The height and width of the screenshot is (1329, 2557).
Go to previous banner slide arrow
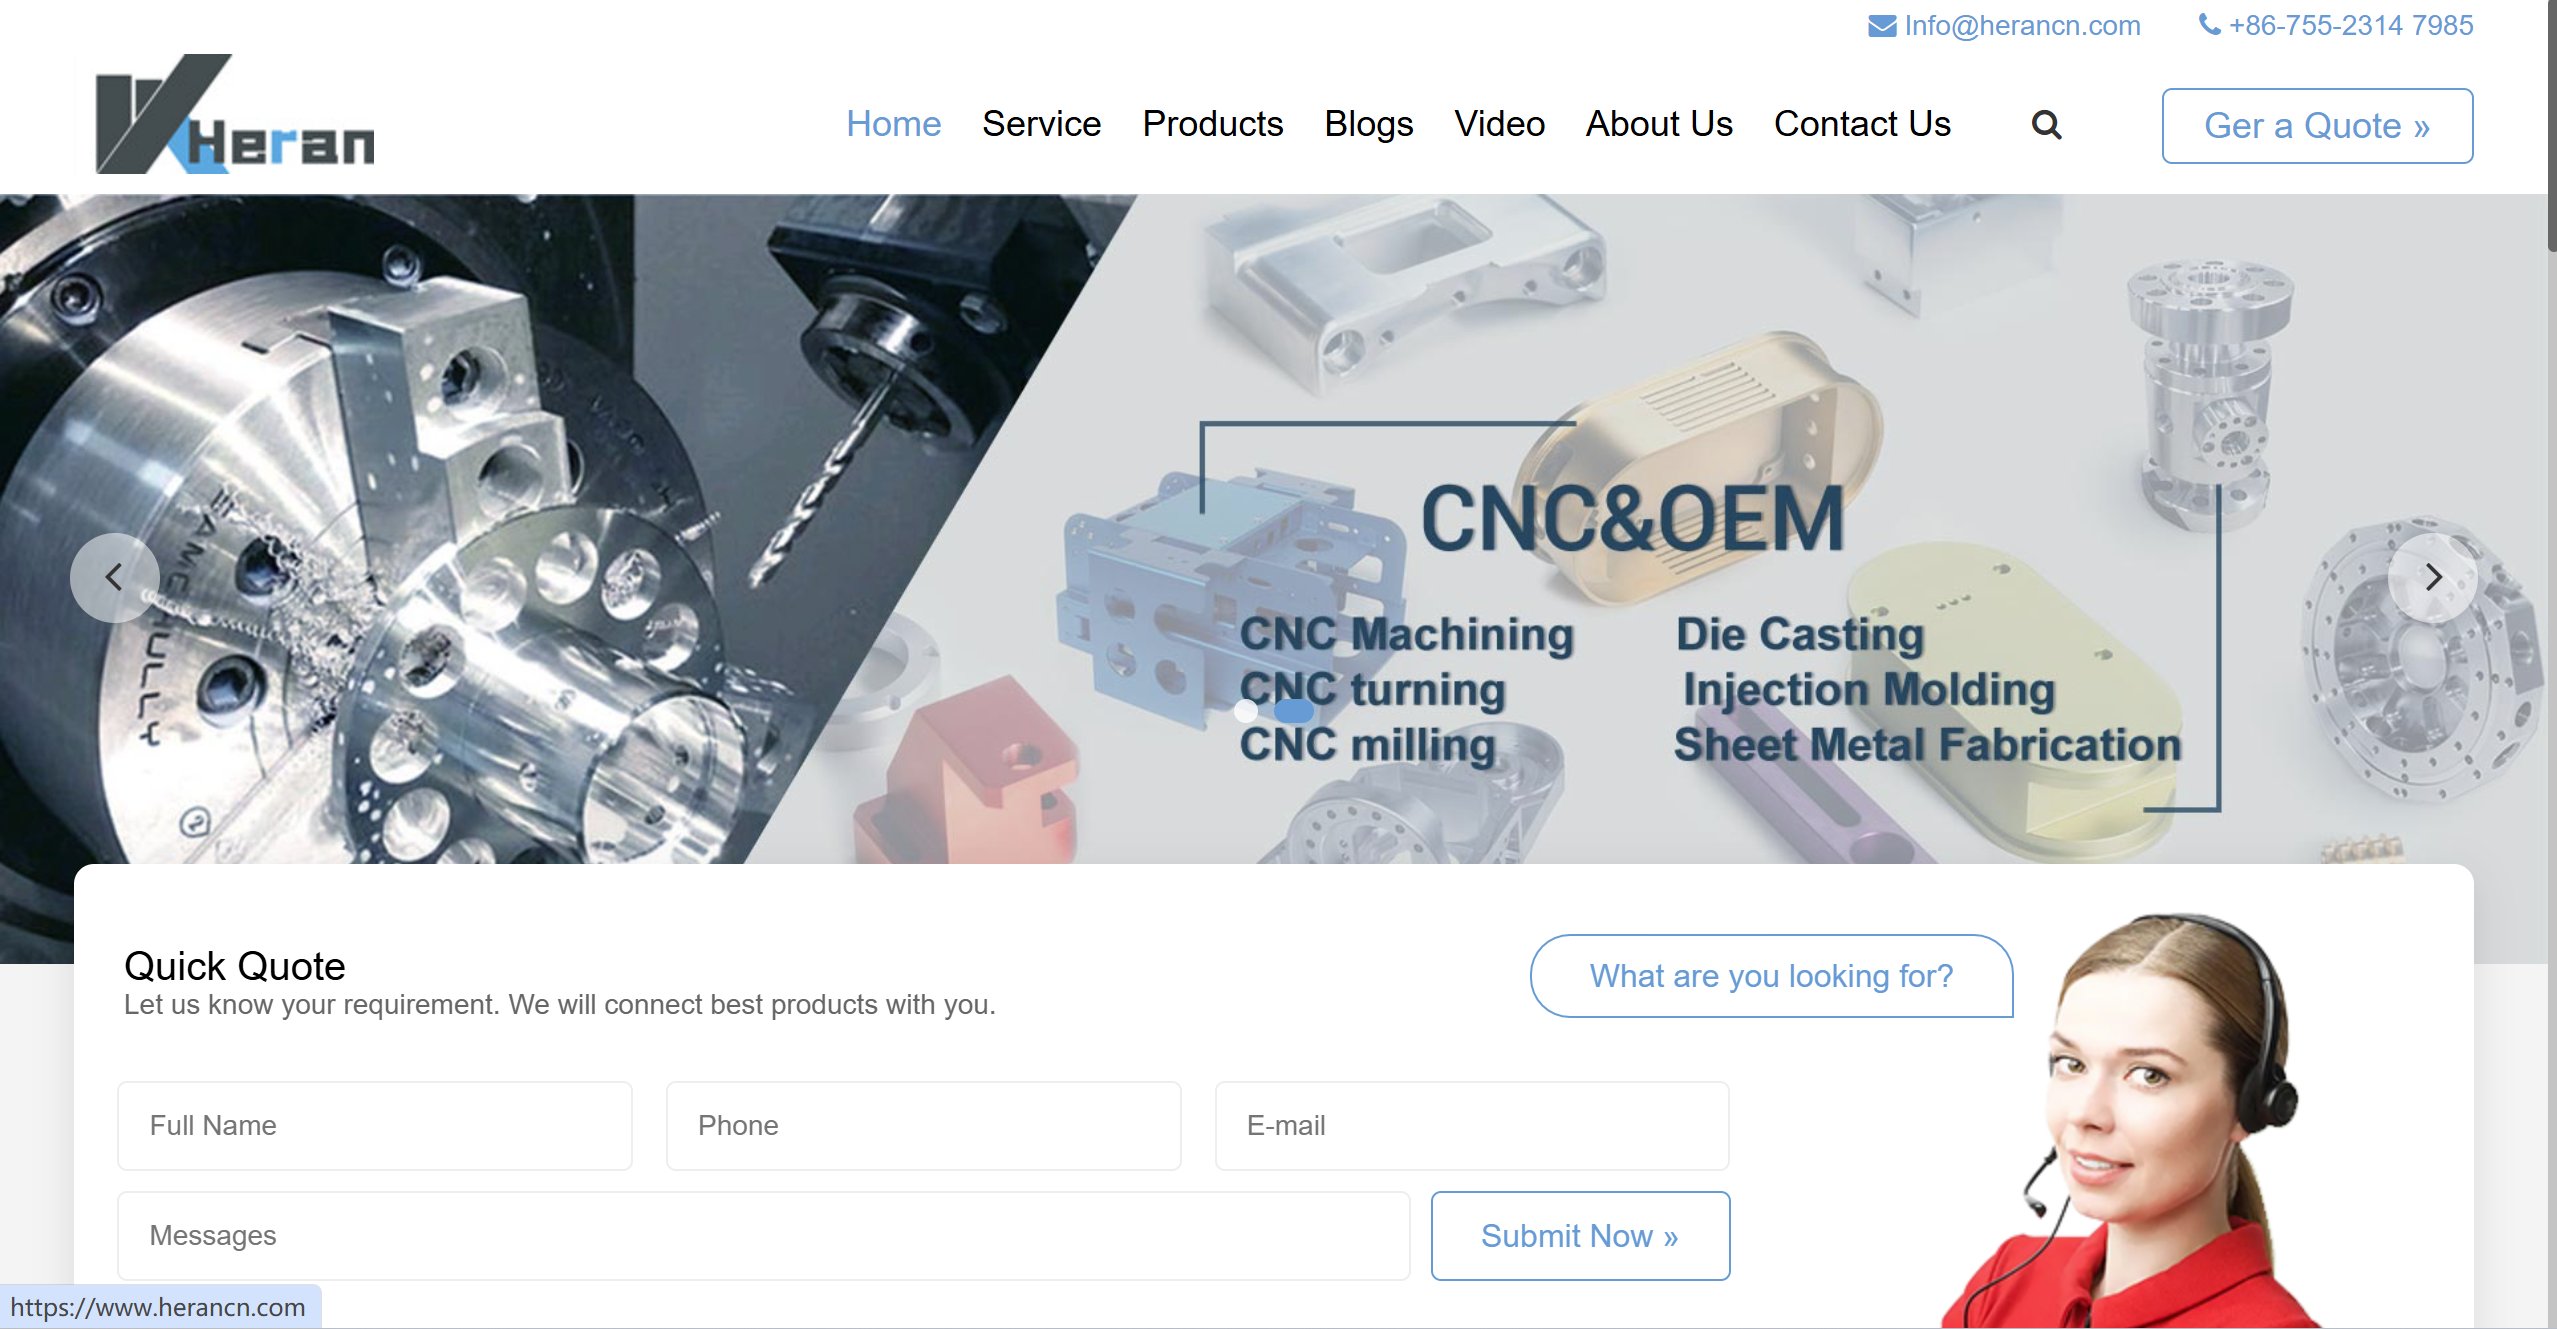[x=114, y=577]
